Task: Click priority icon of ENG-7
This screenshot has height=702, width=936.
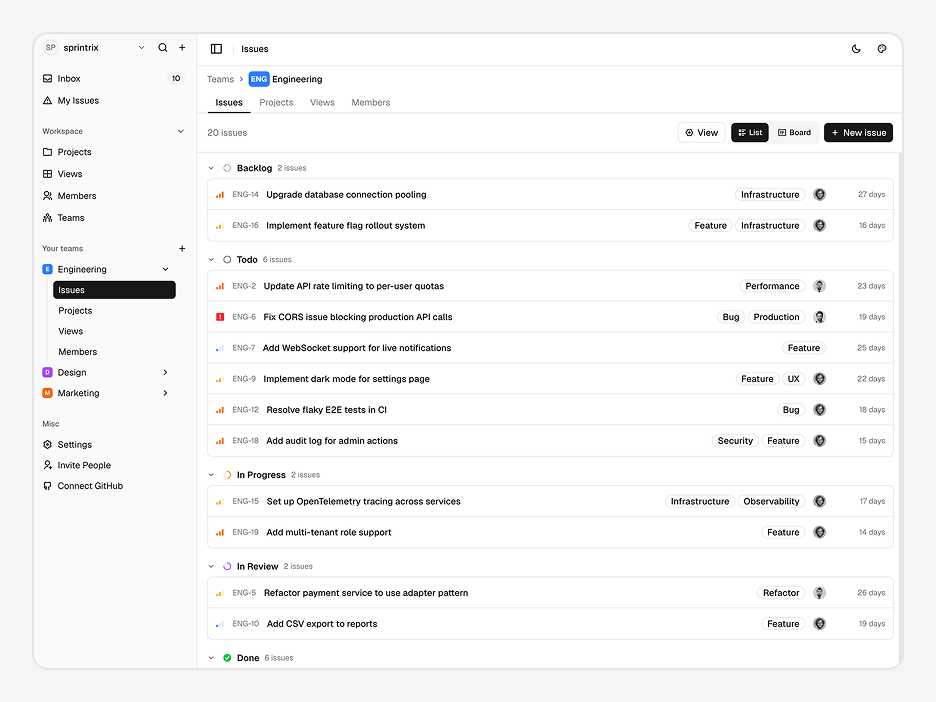Action: pos(220,348)
